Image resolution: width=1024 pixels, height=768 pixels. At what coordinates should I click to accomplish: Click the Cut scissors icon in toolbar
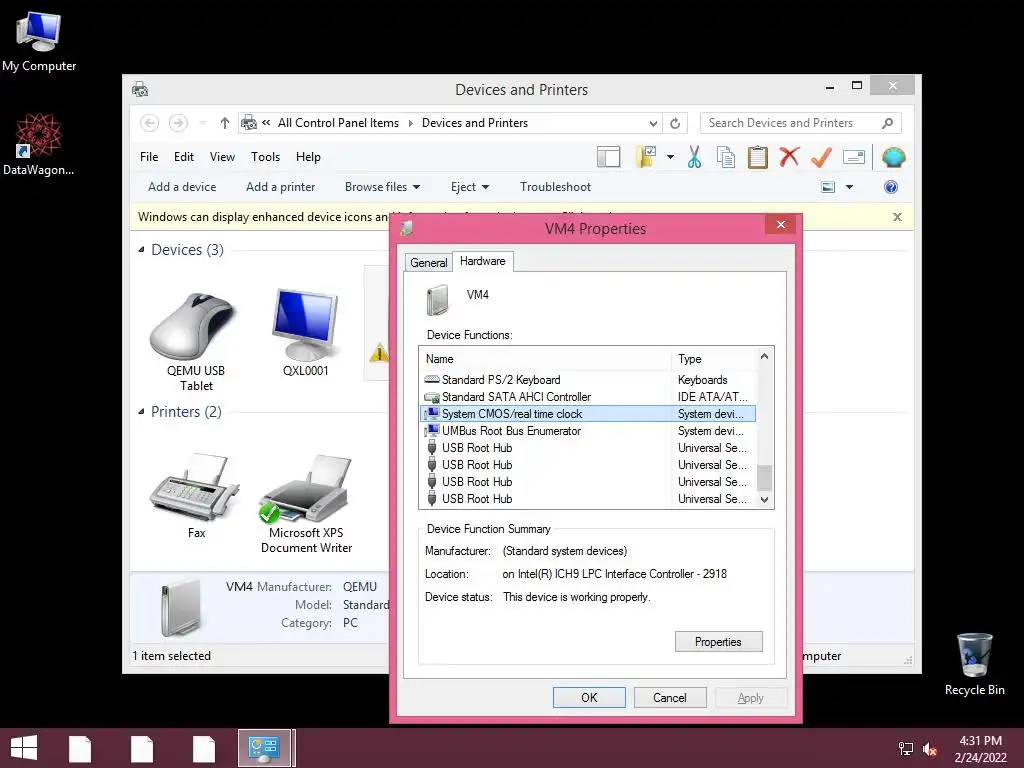(x=694, y=157)
